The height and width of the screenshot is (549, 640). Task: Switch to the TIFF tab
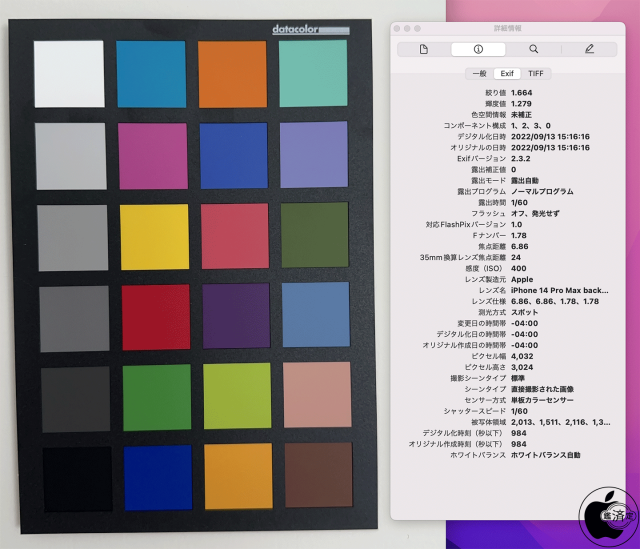coord(535,73)
